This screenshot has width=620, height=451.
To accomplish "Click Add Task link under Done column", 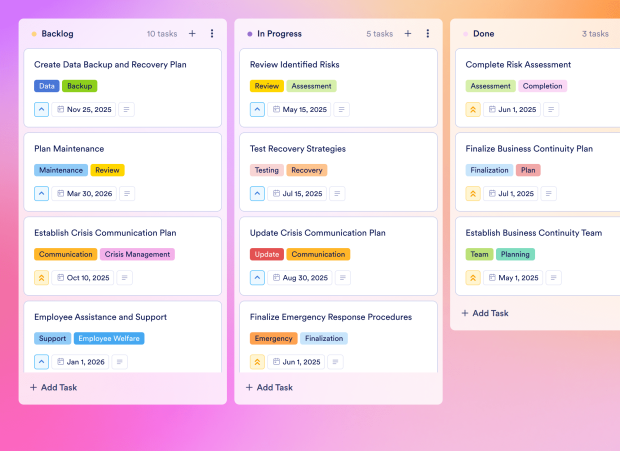I will tap(485, 313).
